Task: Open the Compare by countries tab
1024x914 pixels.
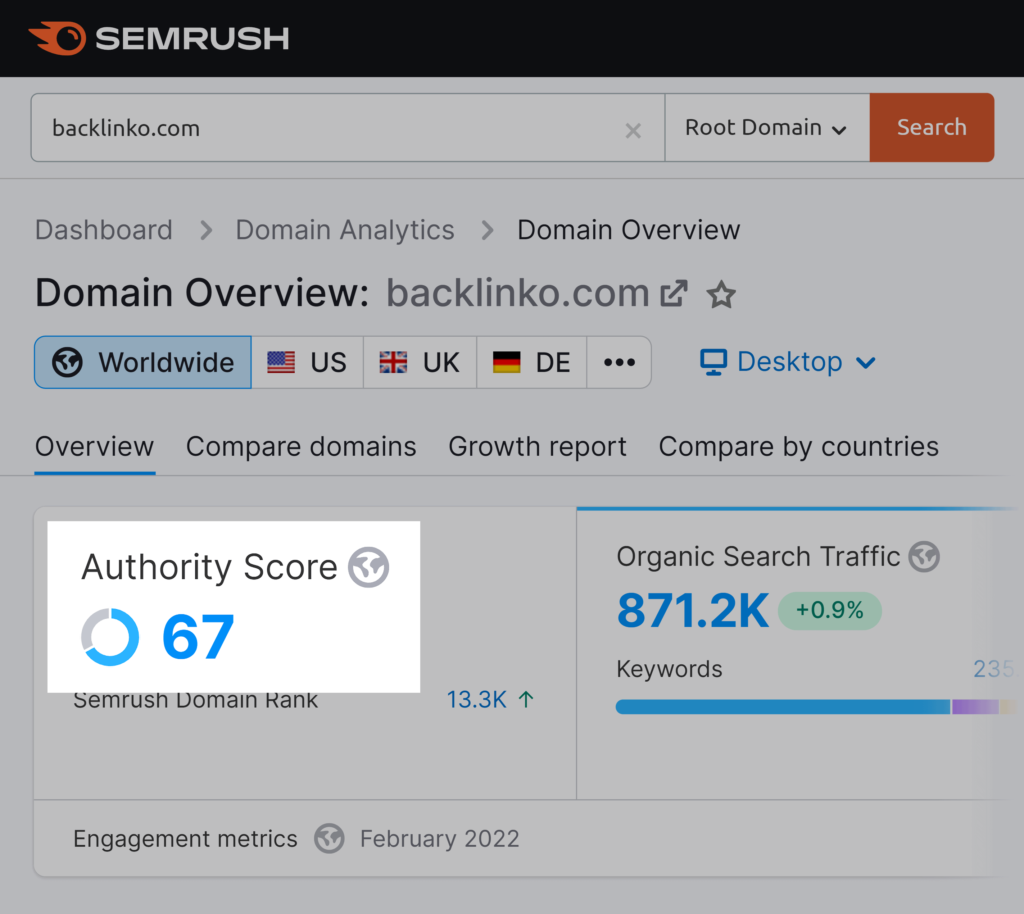Action: 798,447
